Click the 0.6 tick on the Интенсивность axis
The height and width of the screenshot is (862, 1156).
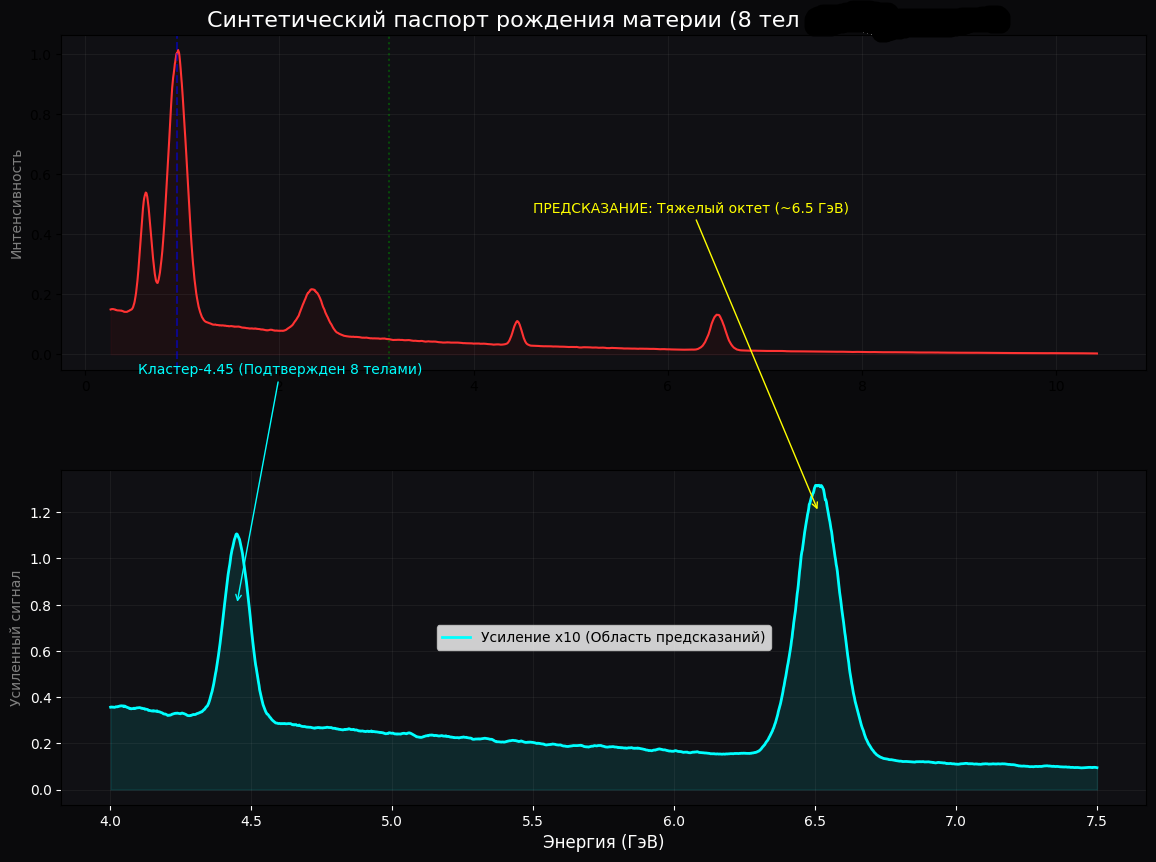coord(41,175)
